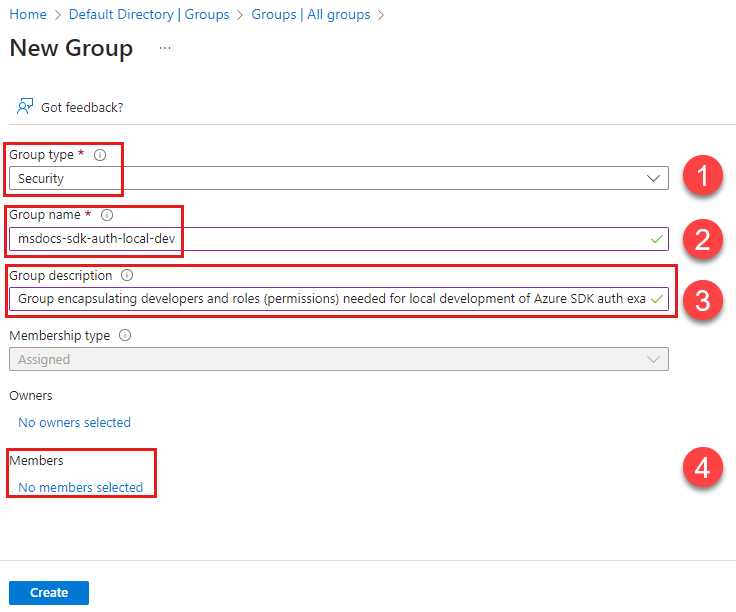Image resolution: width=736 pixels, height=612 pixels.
Task: Click the No owners selected link
Action: click(x=74, y=422)
